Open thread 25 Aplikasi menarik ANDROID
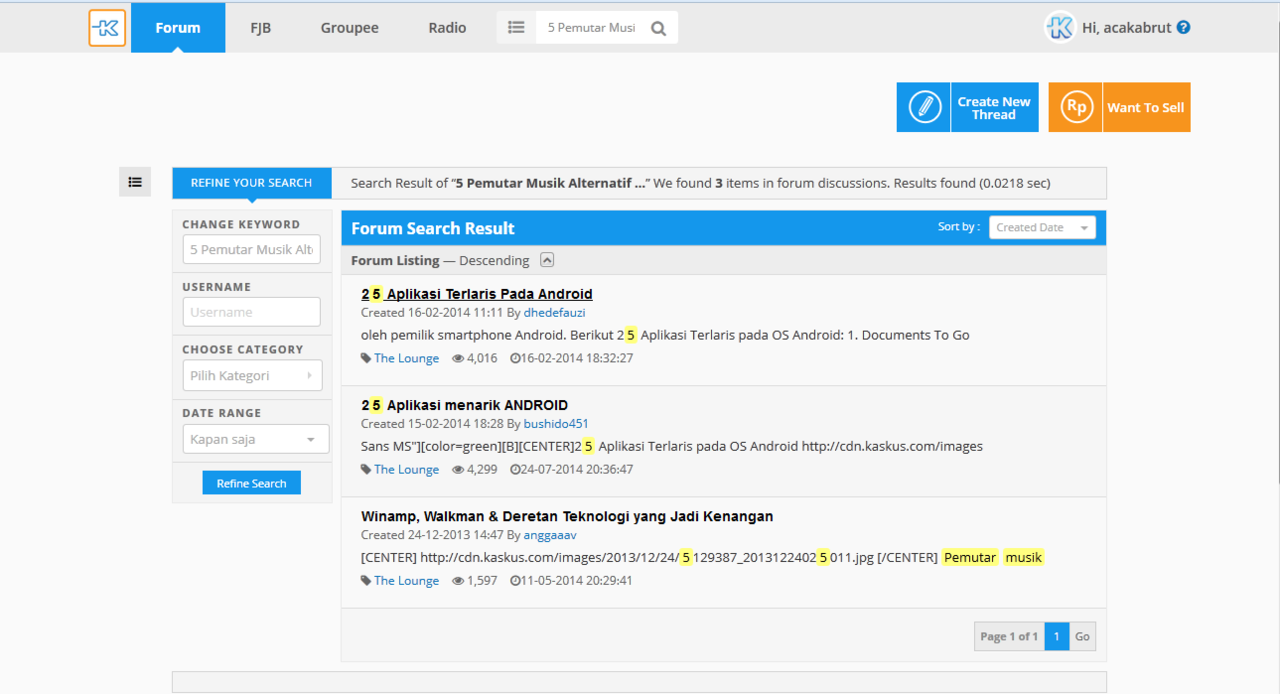Viewport: 1280px width, 694px height. pos(464,405)
